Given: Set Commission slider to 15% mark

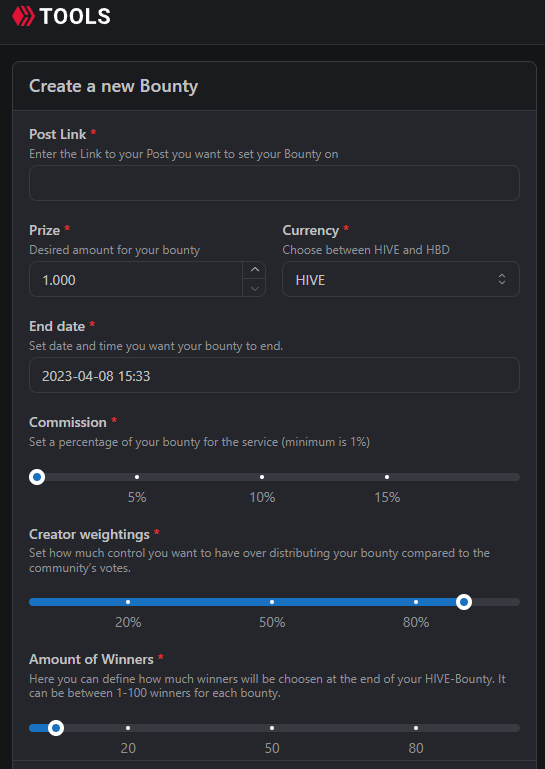Looking at the screenshot, I should pyautogui.click(x=387, y=477).
